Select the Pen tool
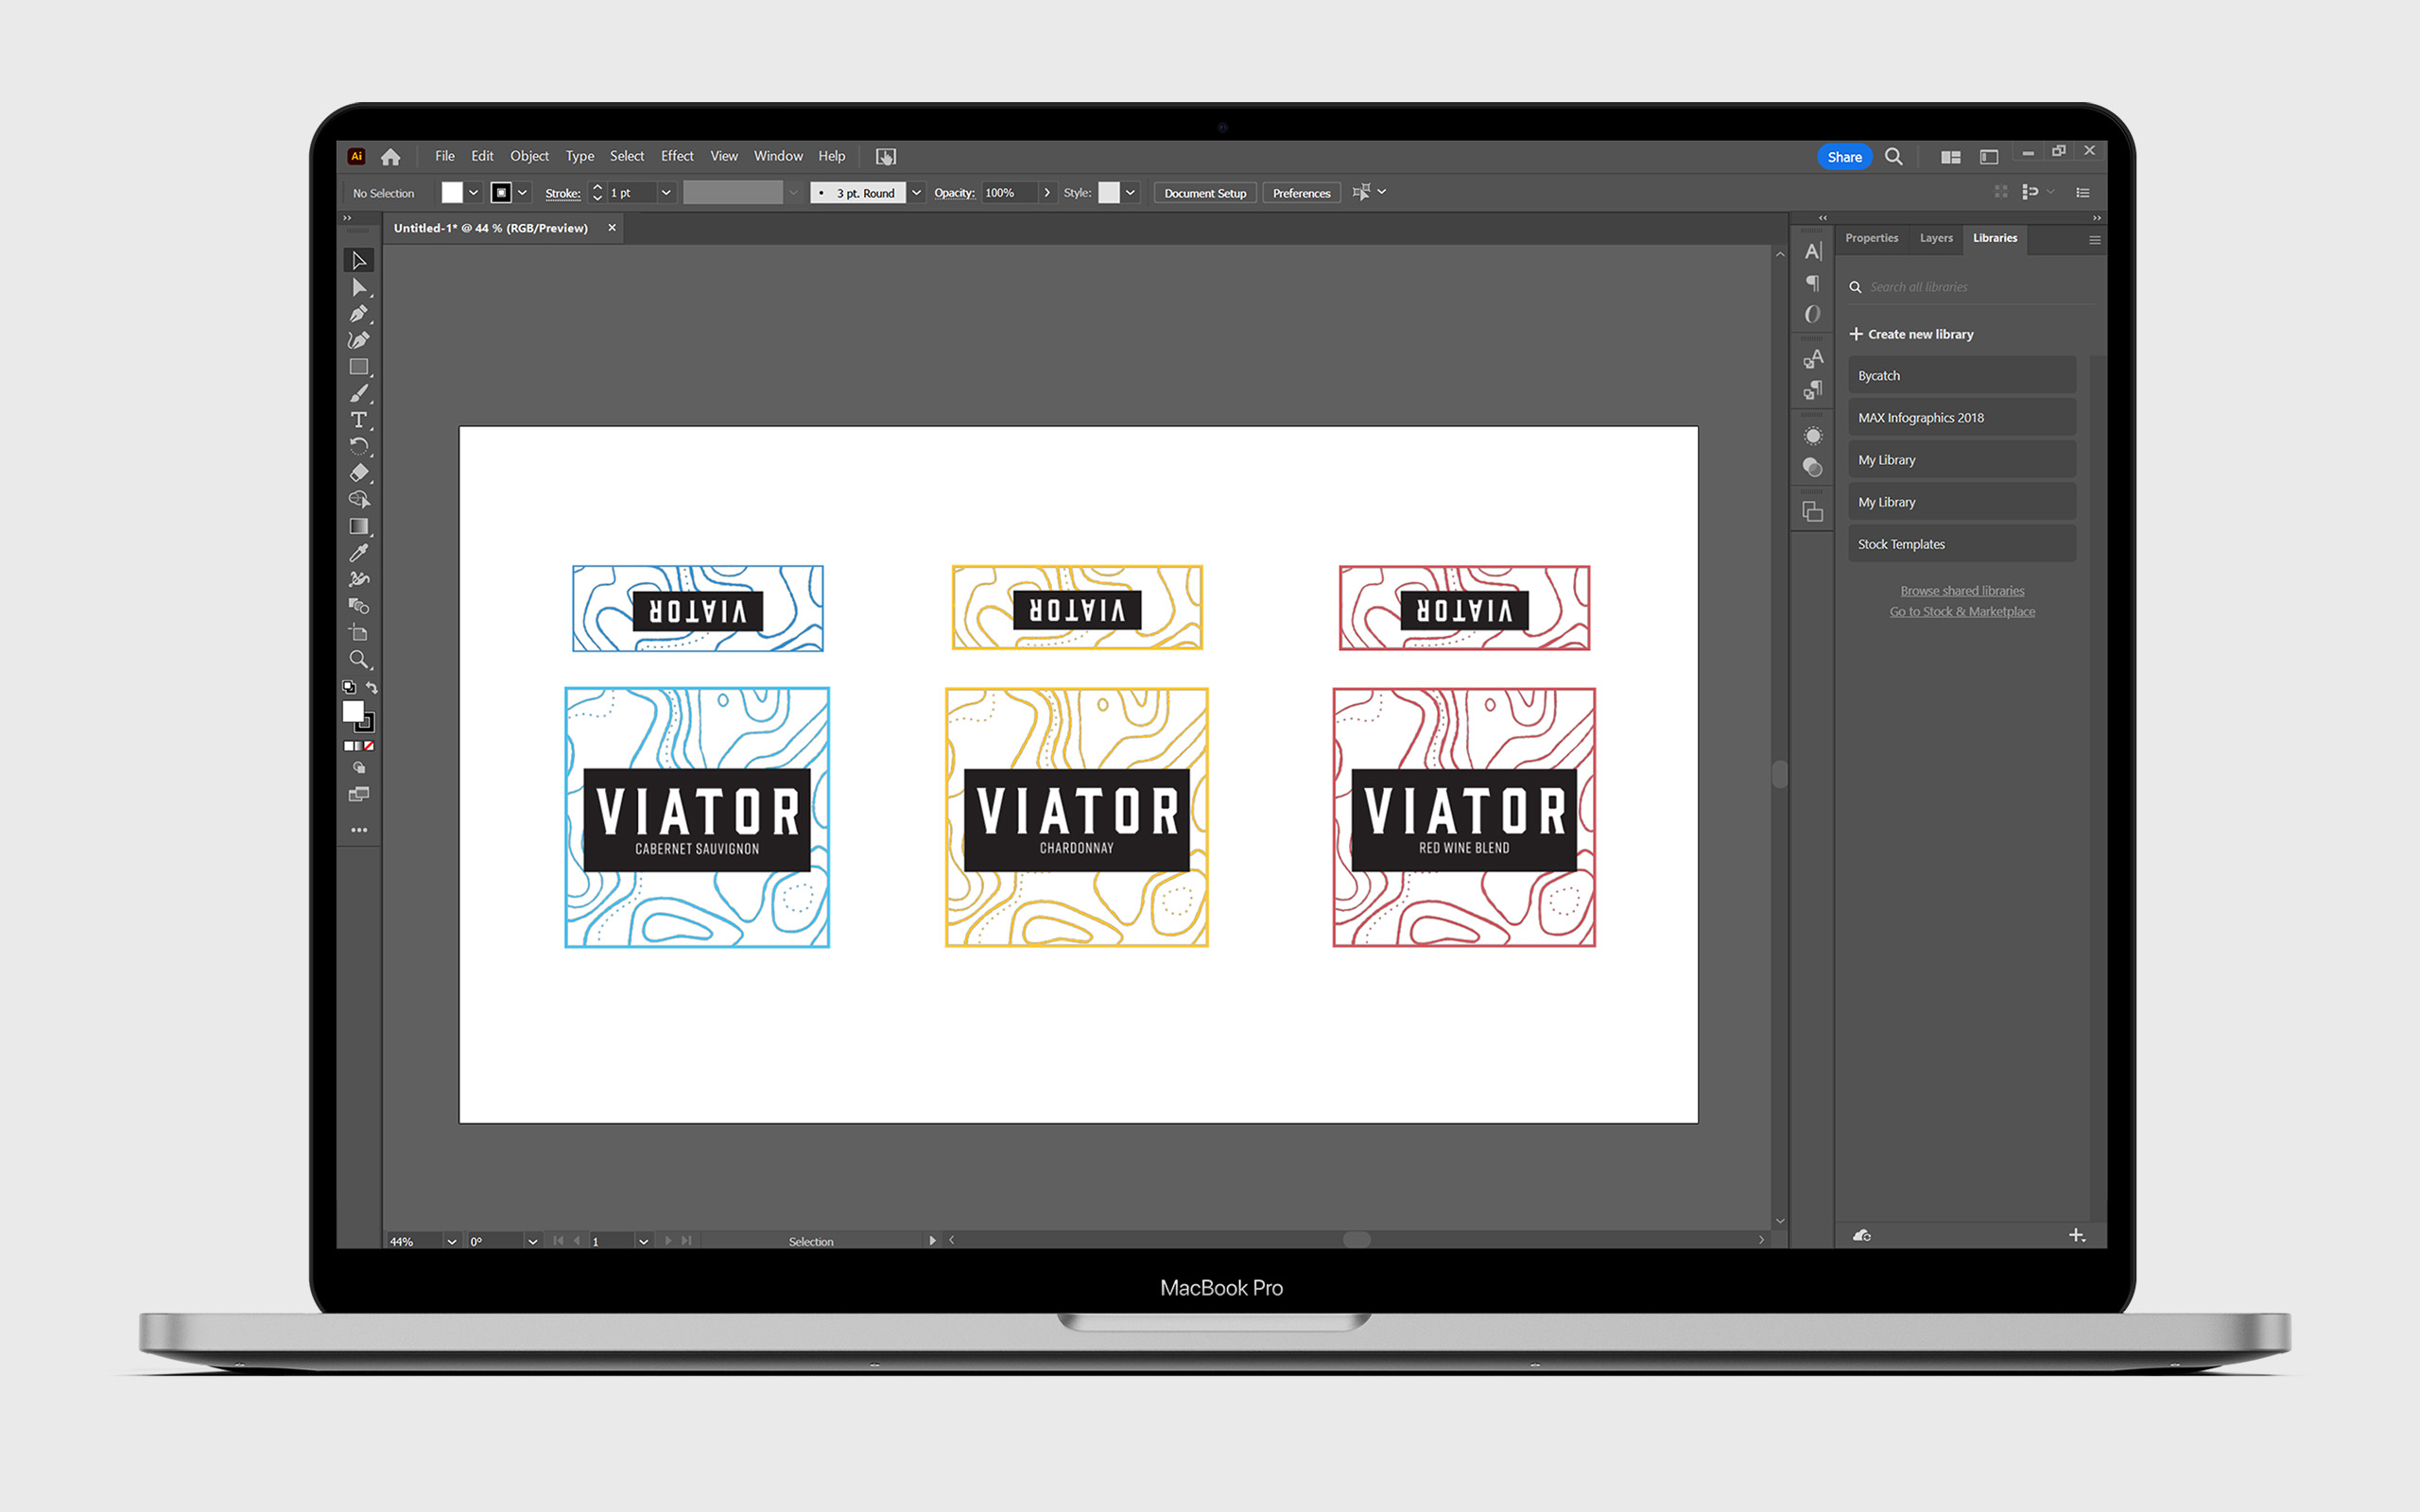 (x=359, y=314)
